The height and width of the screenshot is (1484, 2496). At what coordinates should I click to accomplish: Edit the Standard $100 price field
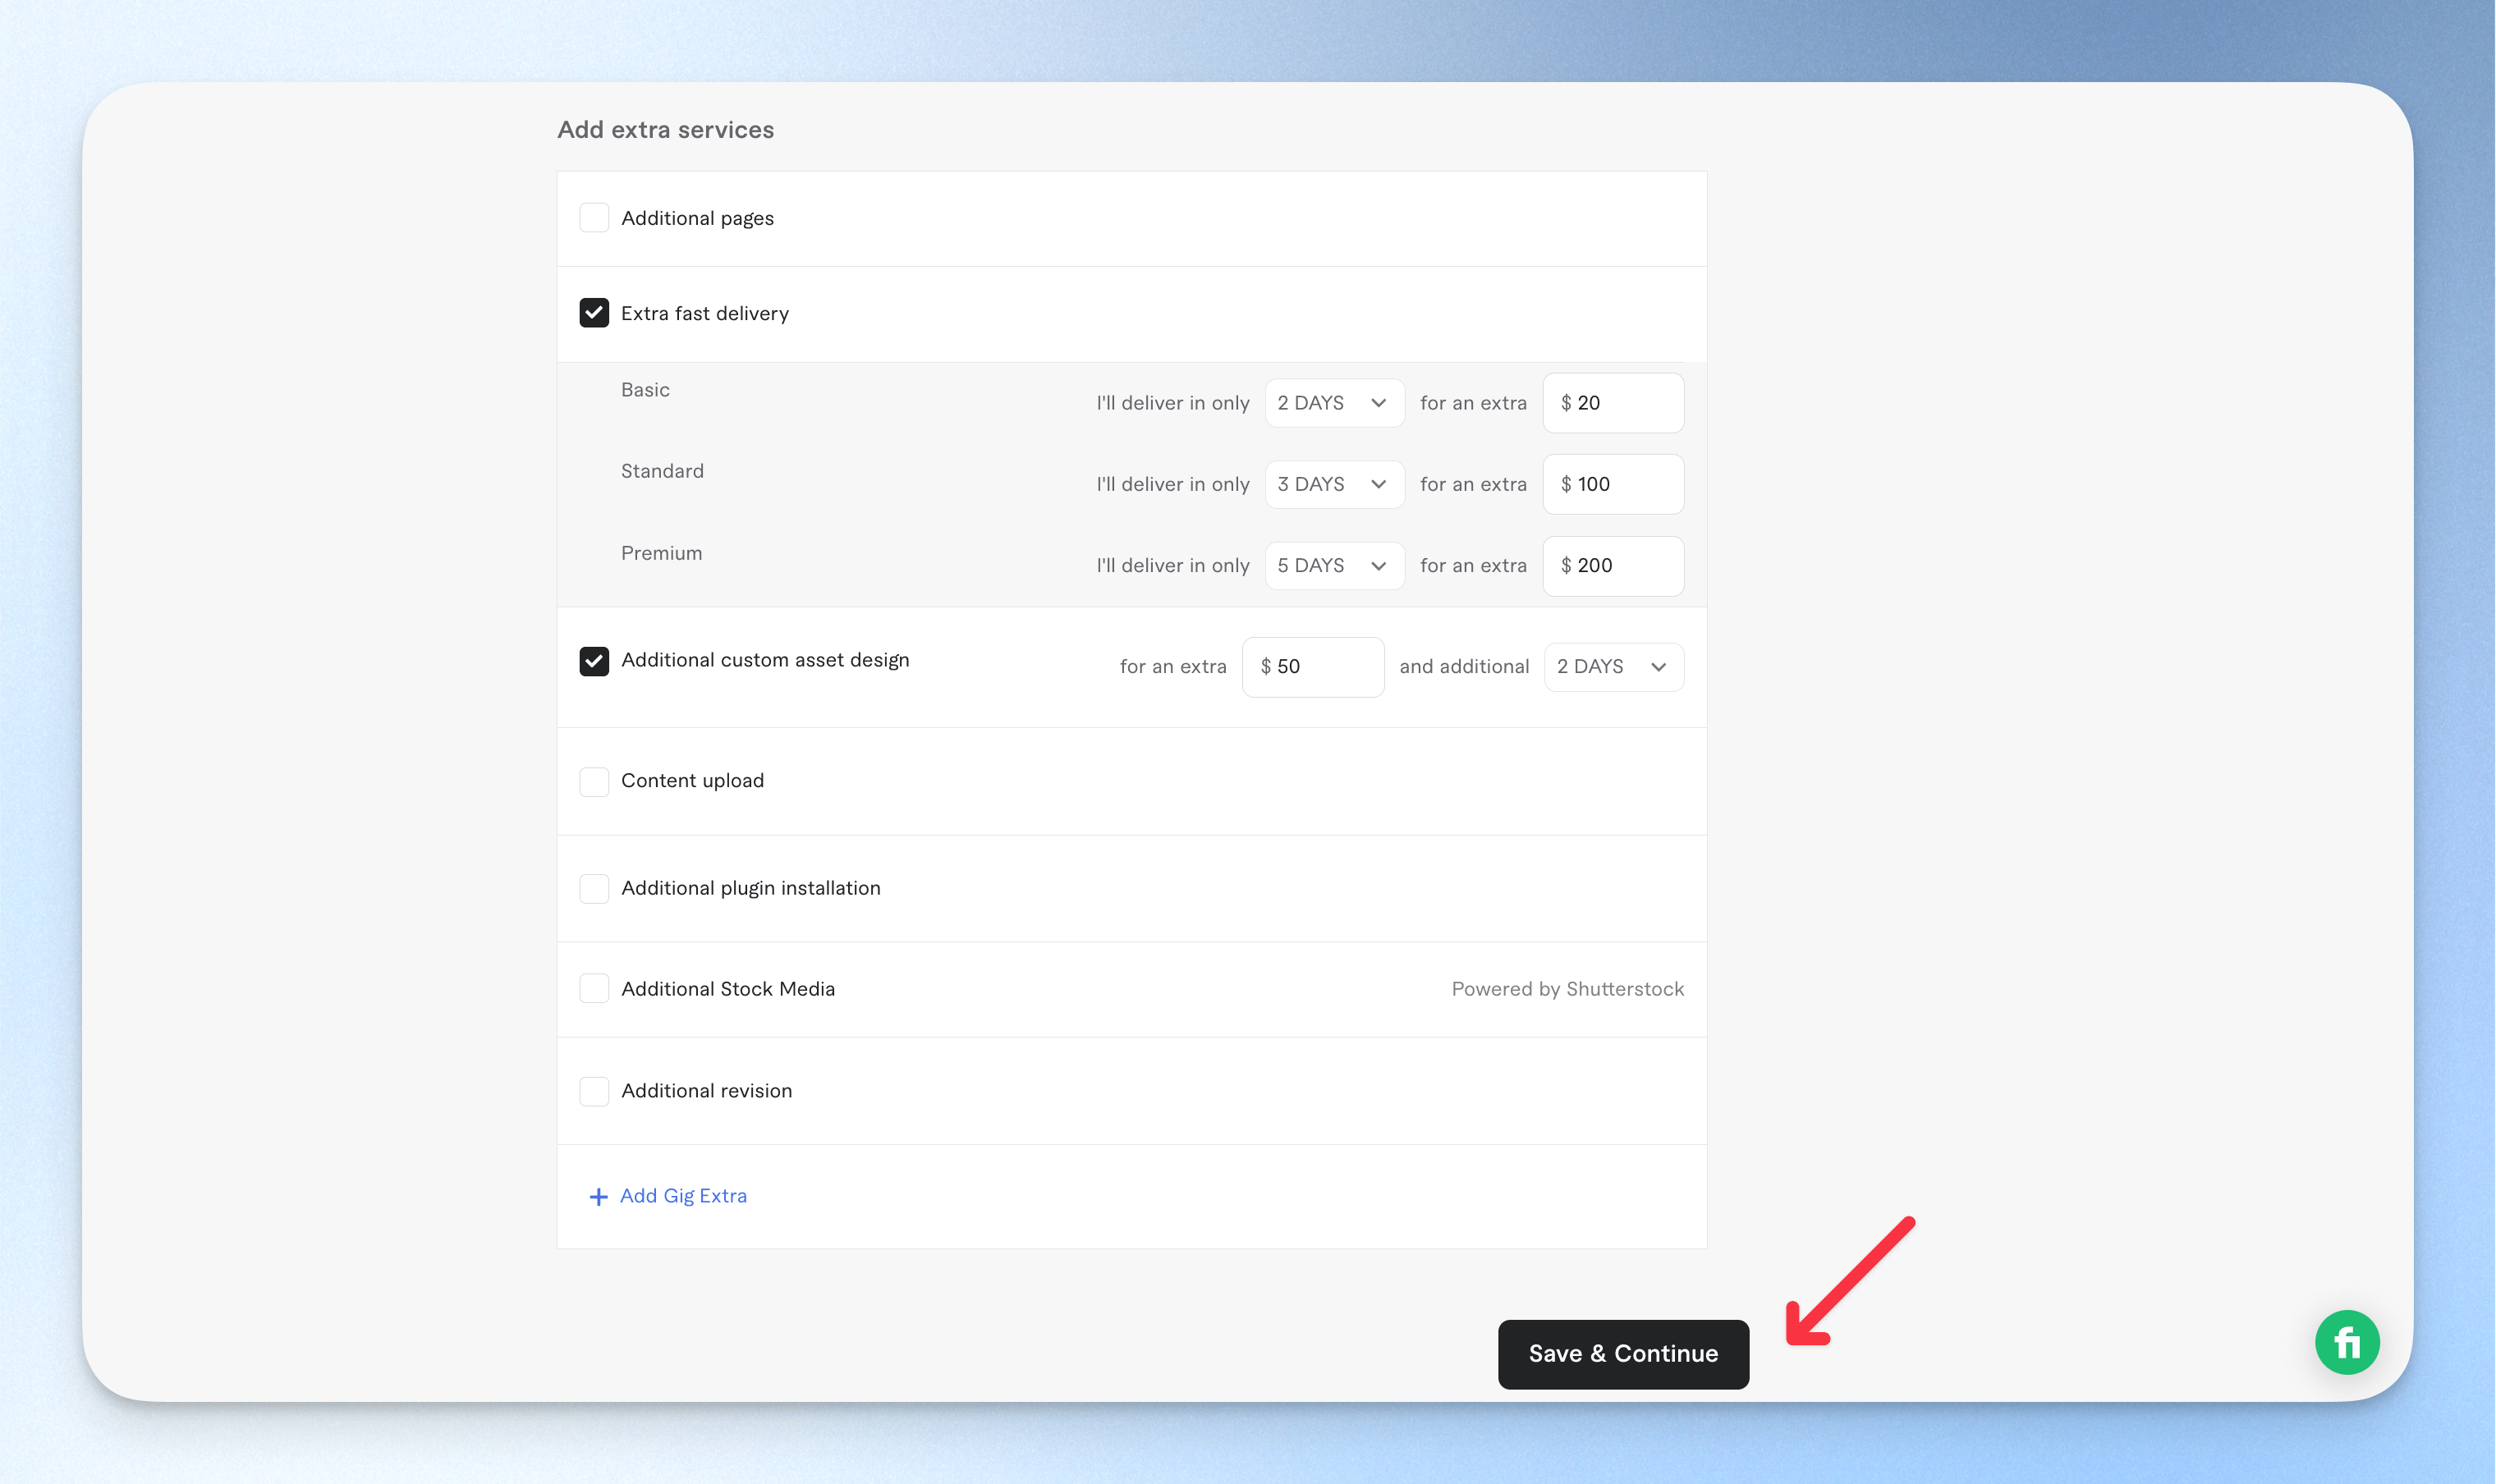point(1612,484)
